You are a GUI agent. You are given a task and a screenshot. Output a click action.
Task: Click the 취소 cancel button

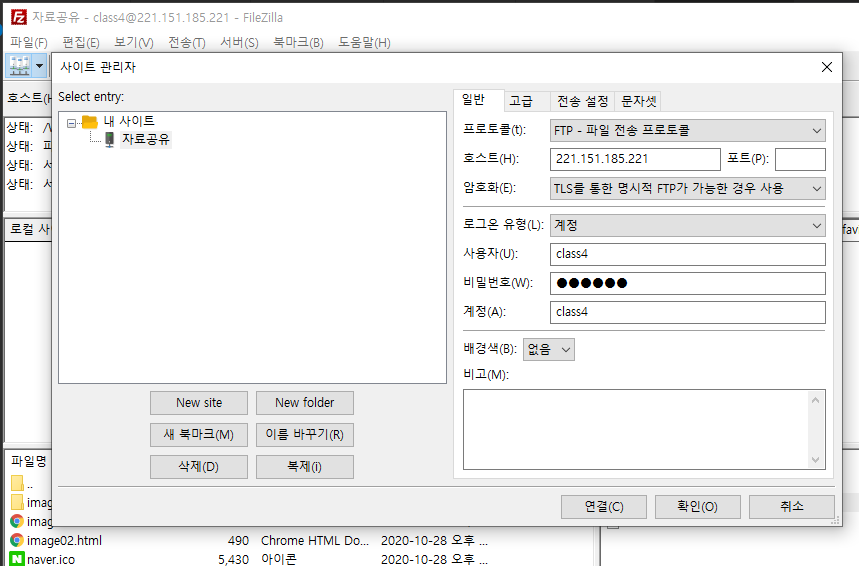[x=792, y=507]
